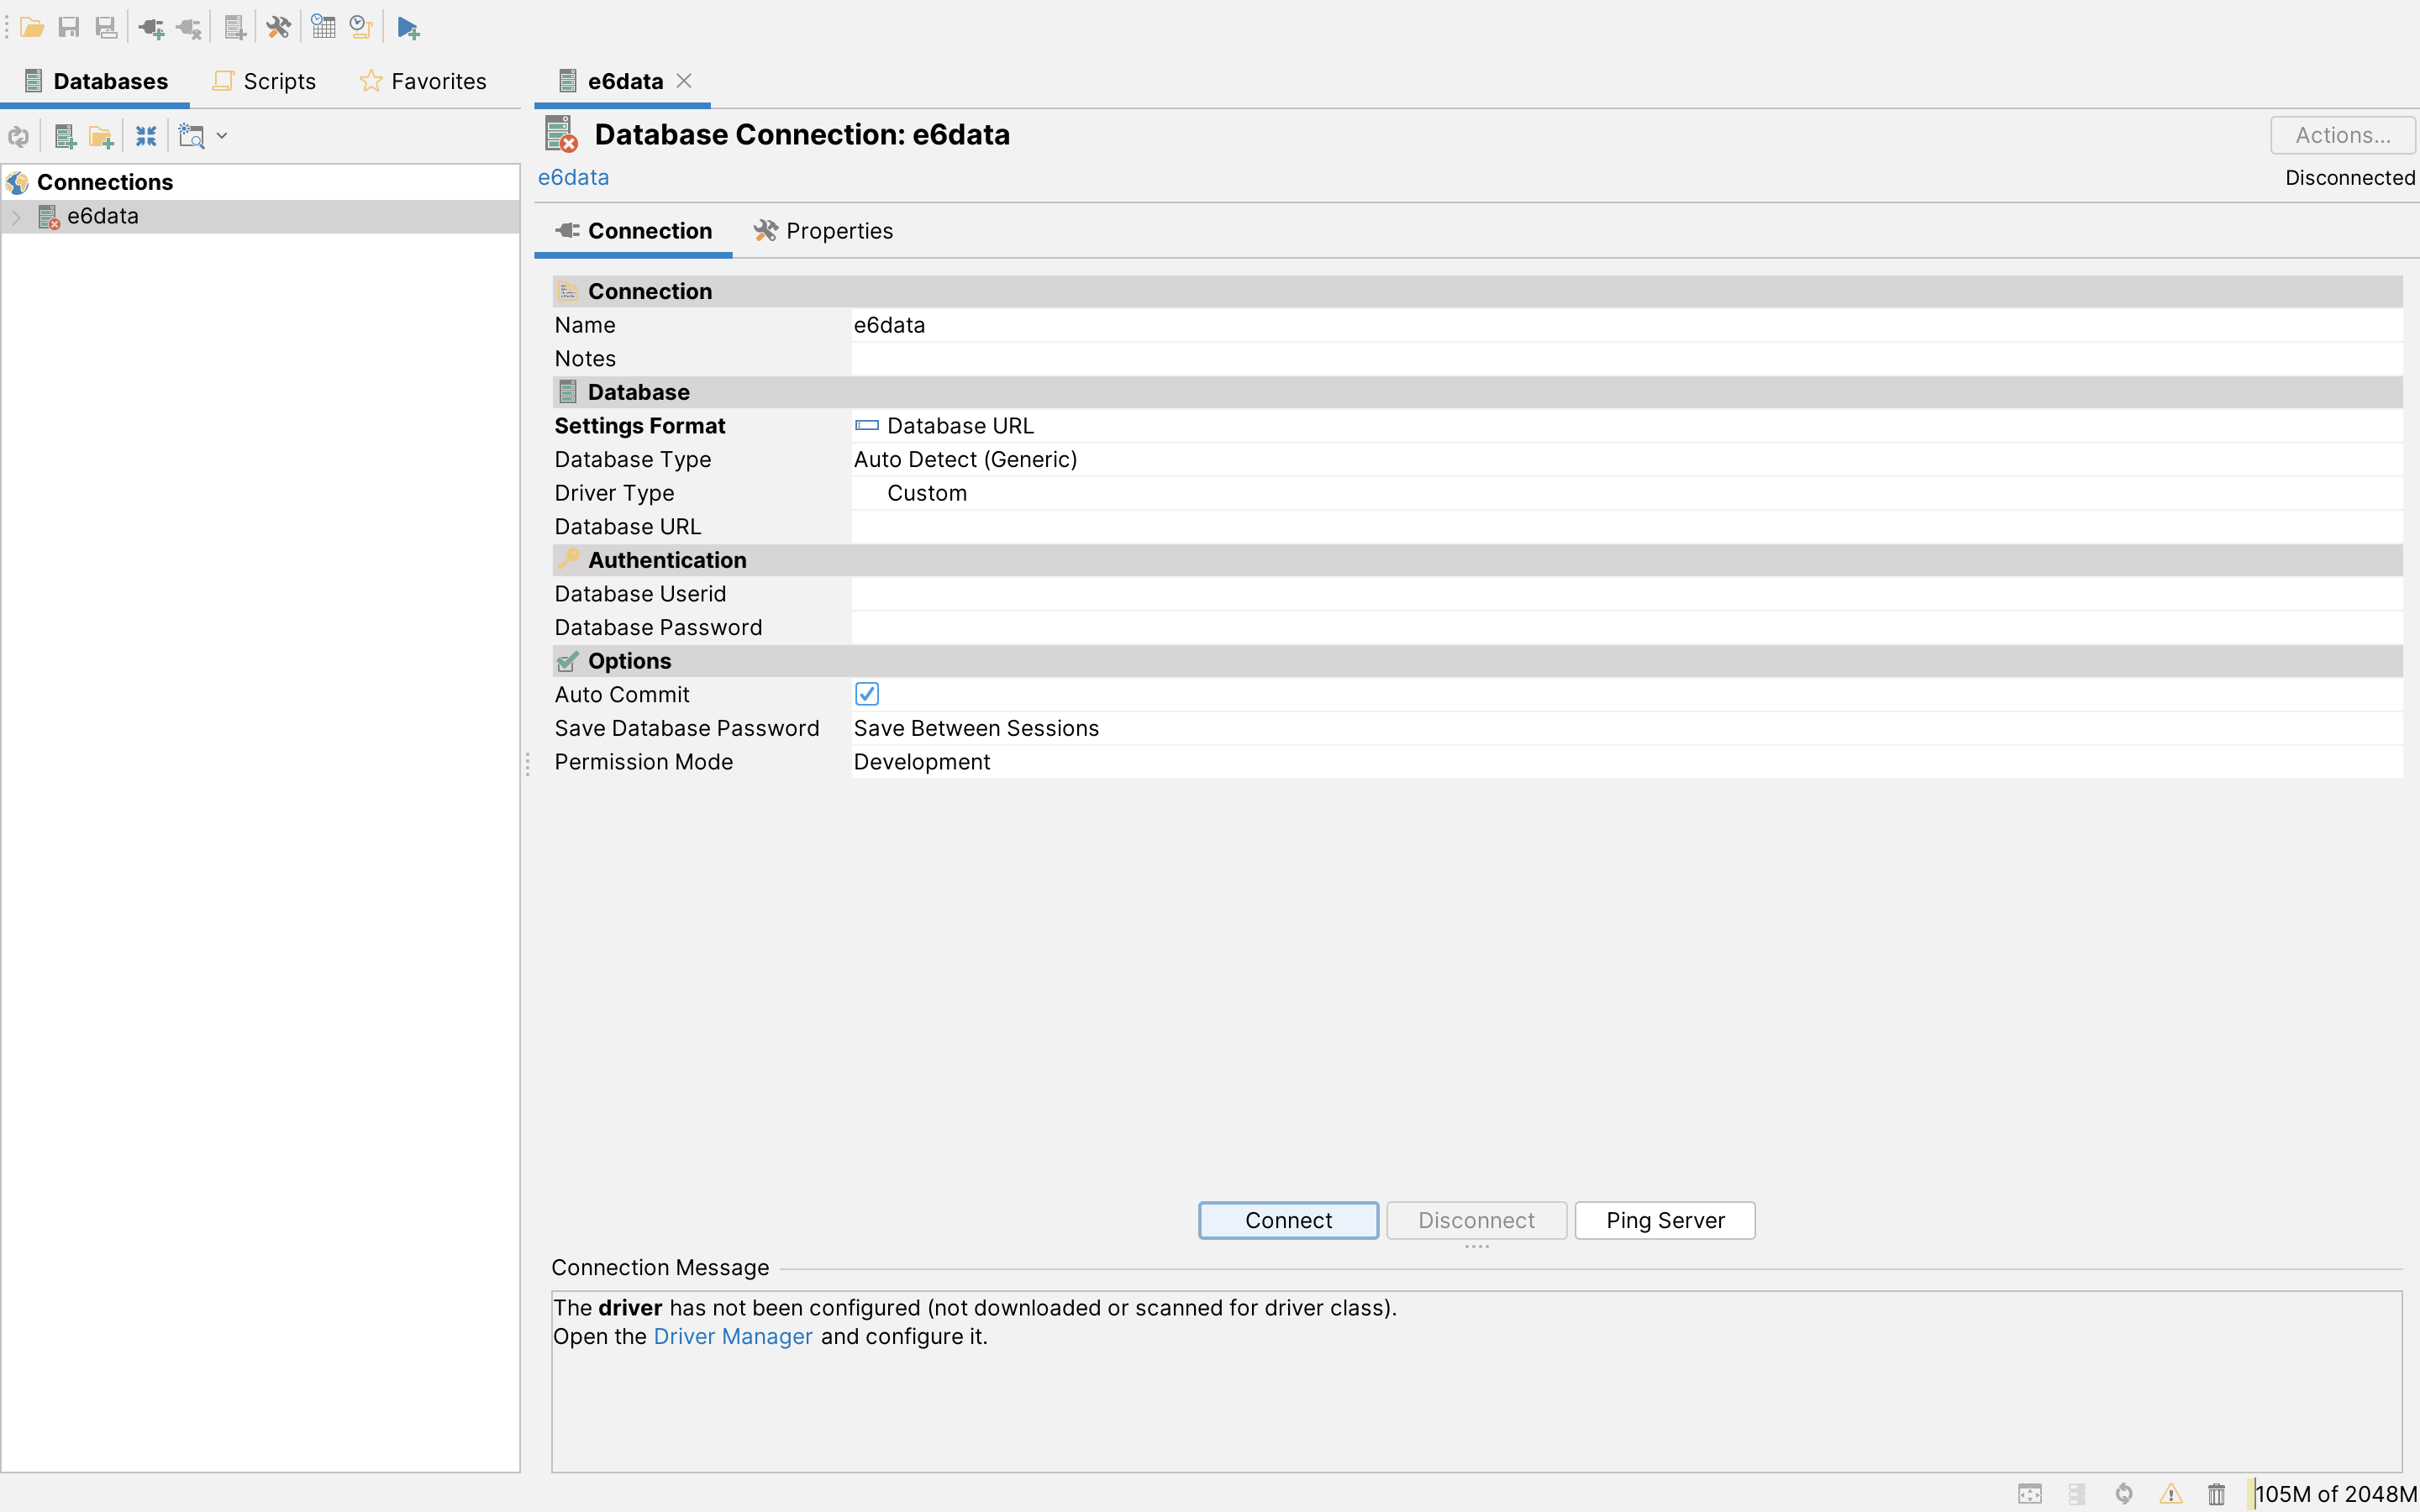The height and width of the screenshot is (1512, 2420).
Task: Open the tool properties wrench-hammer icon
Action: tap(278, 27)
